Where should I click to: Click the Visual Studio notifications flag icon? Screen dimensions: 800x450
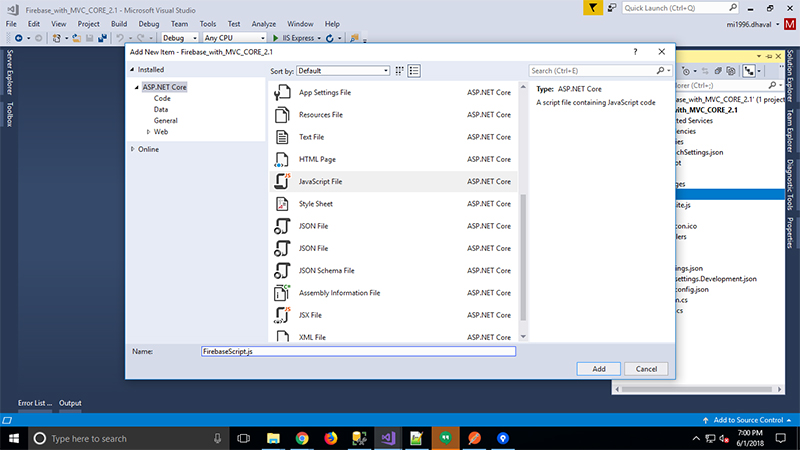tap(595, 8)
